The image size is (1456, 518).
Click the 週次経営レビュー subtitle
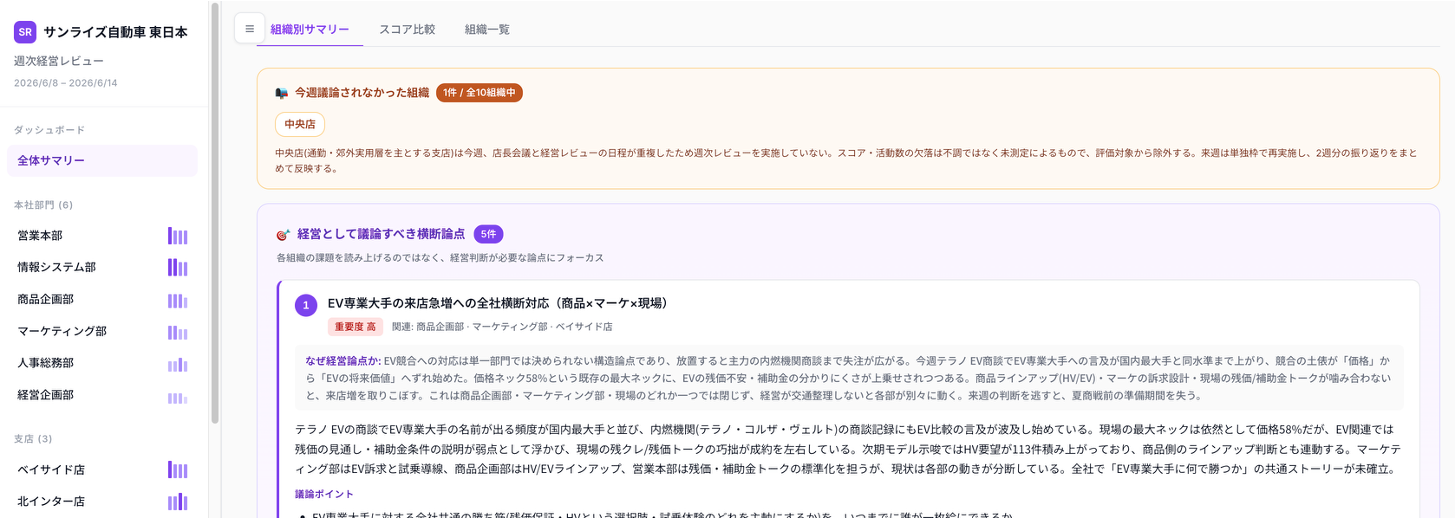pyautogui.click(x=59, y=62)
